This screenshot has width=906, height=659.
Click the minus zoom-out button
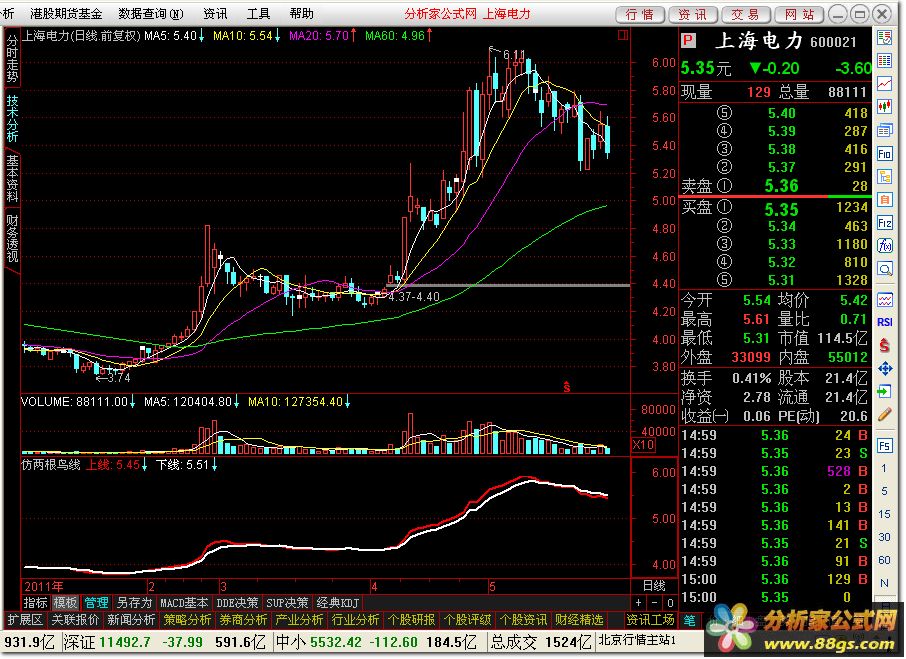[655, 603]
